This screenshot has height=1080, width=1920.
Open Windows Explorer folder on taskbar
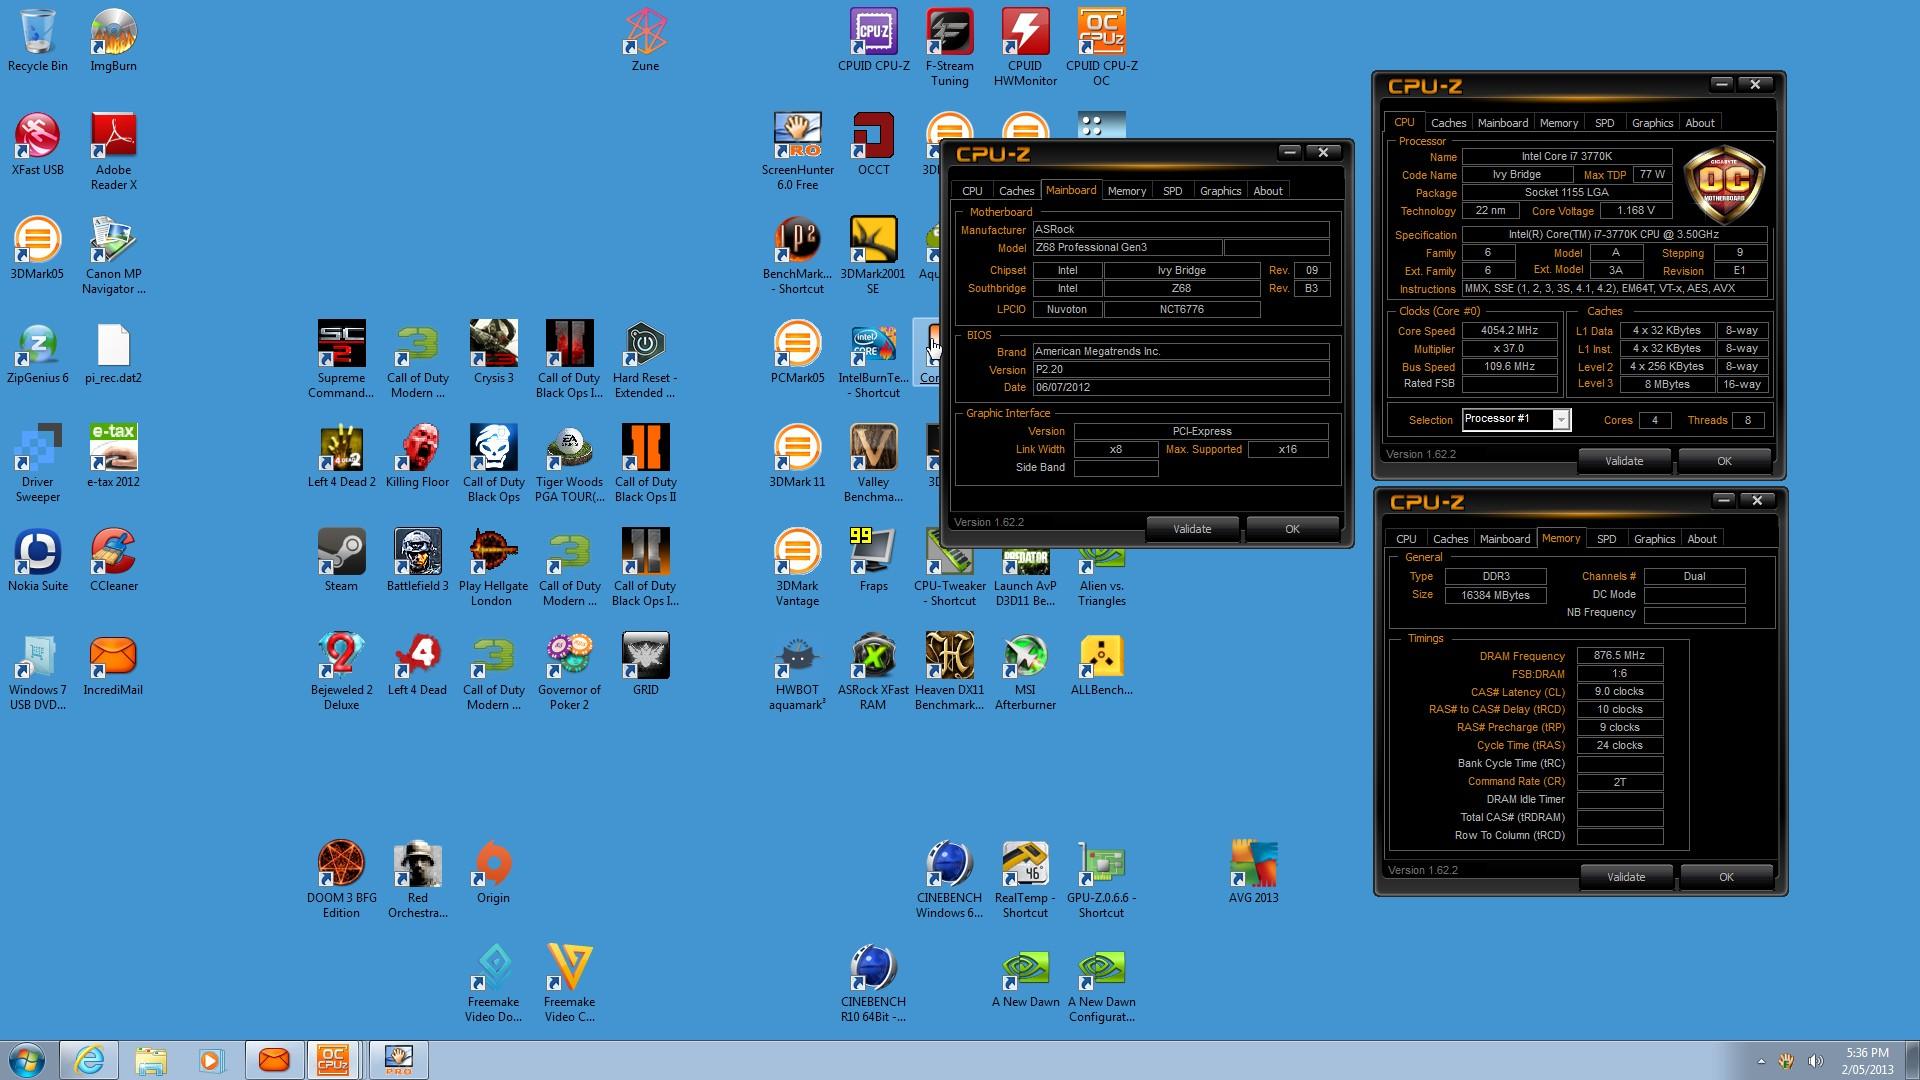click(150, 1060)
